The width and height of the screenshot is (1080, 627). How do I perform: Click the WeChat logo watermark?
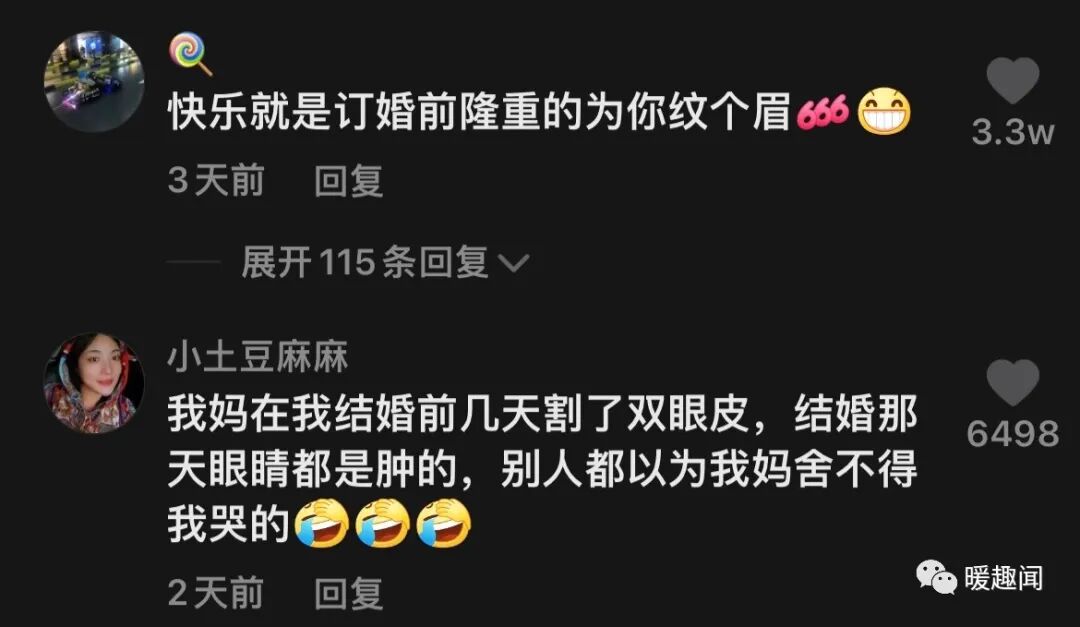(937, 577)
